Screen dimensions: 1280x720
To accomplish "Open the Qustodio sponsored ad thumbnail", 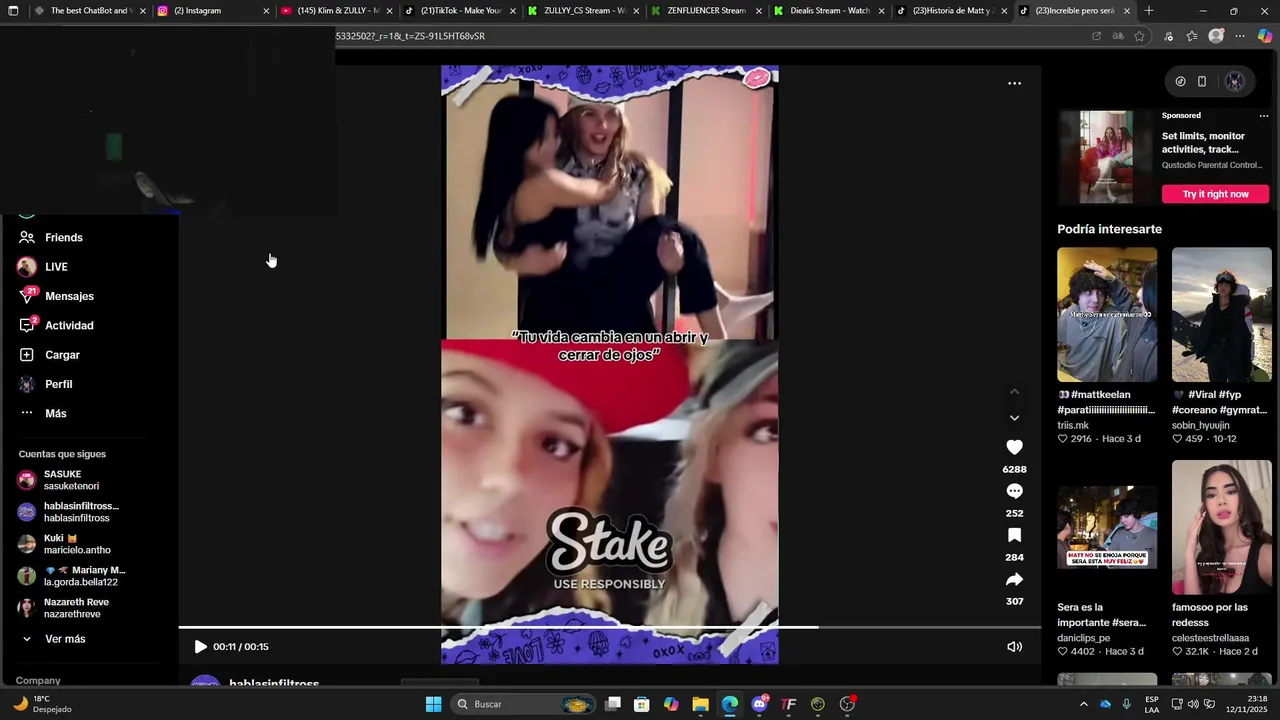I will pyautogui.click(x=1105, y=157).
